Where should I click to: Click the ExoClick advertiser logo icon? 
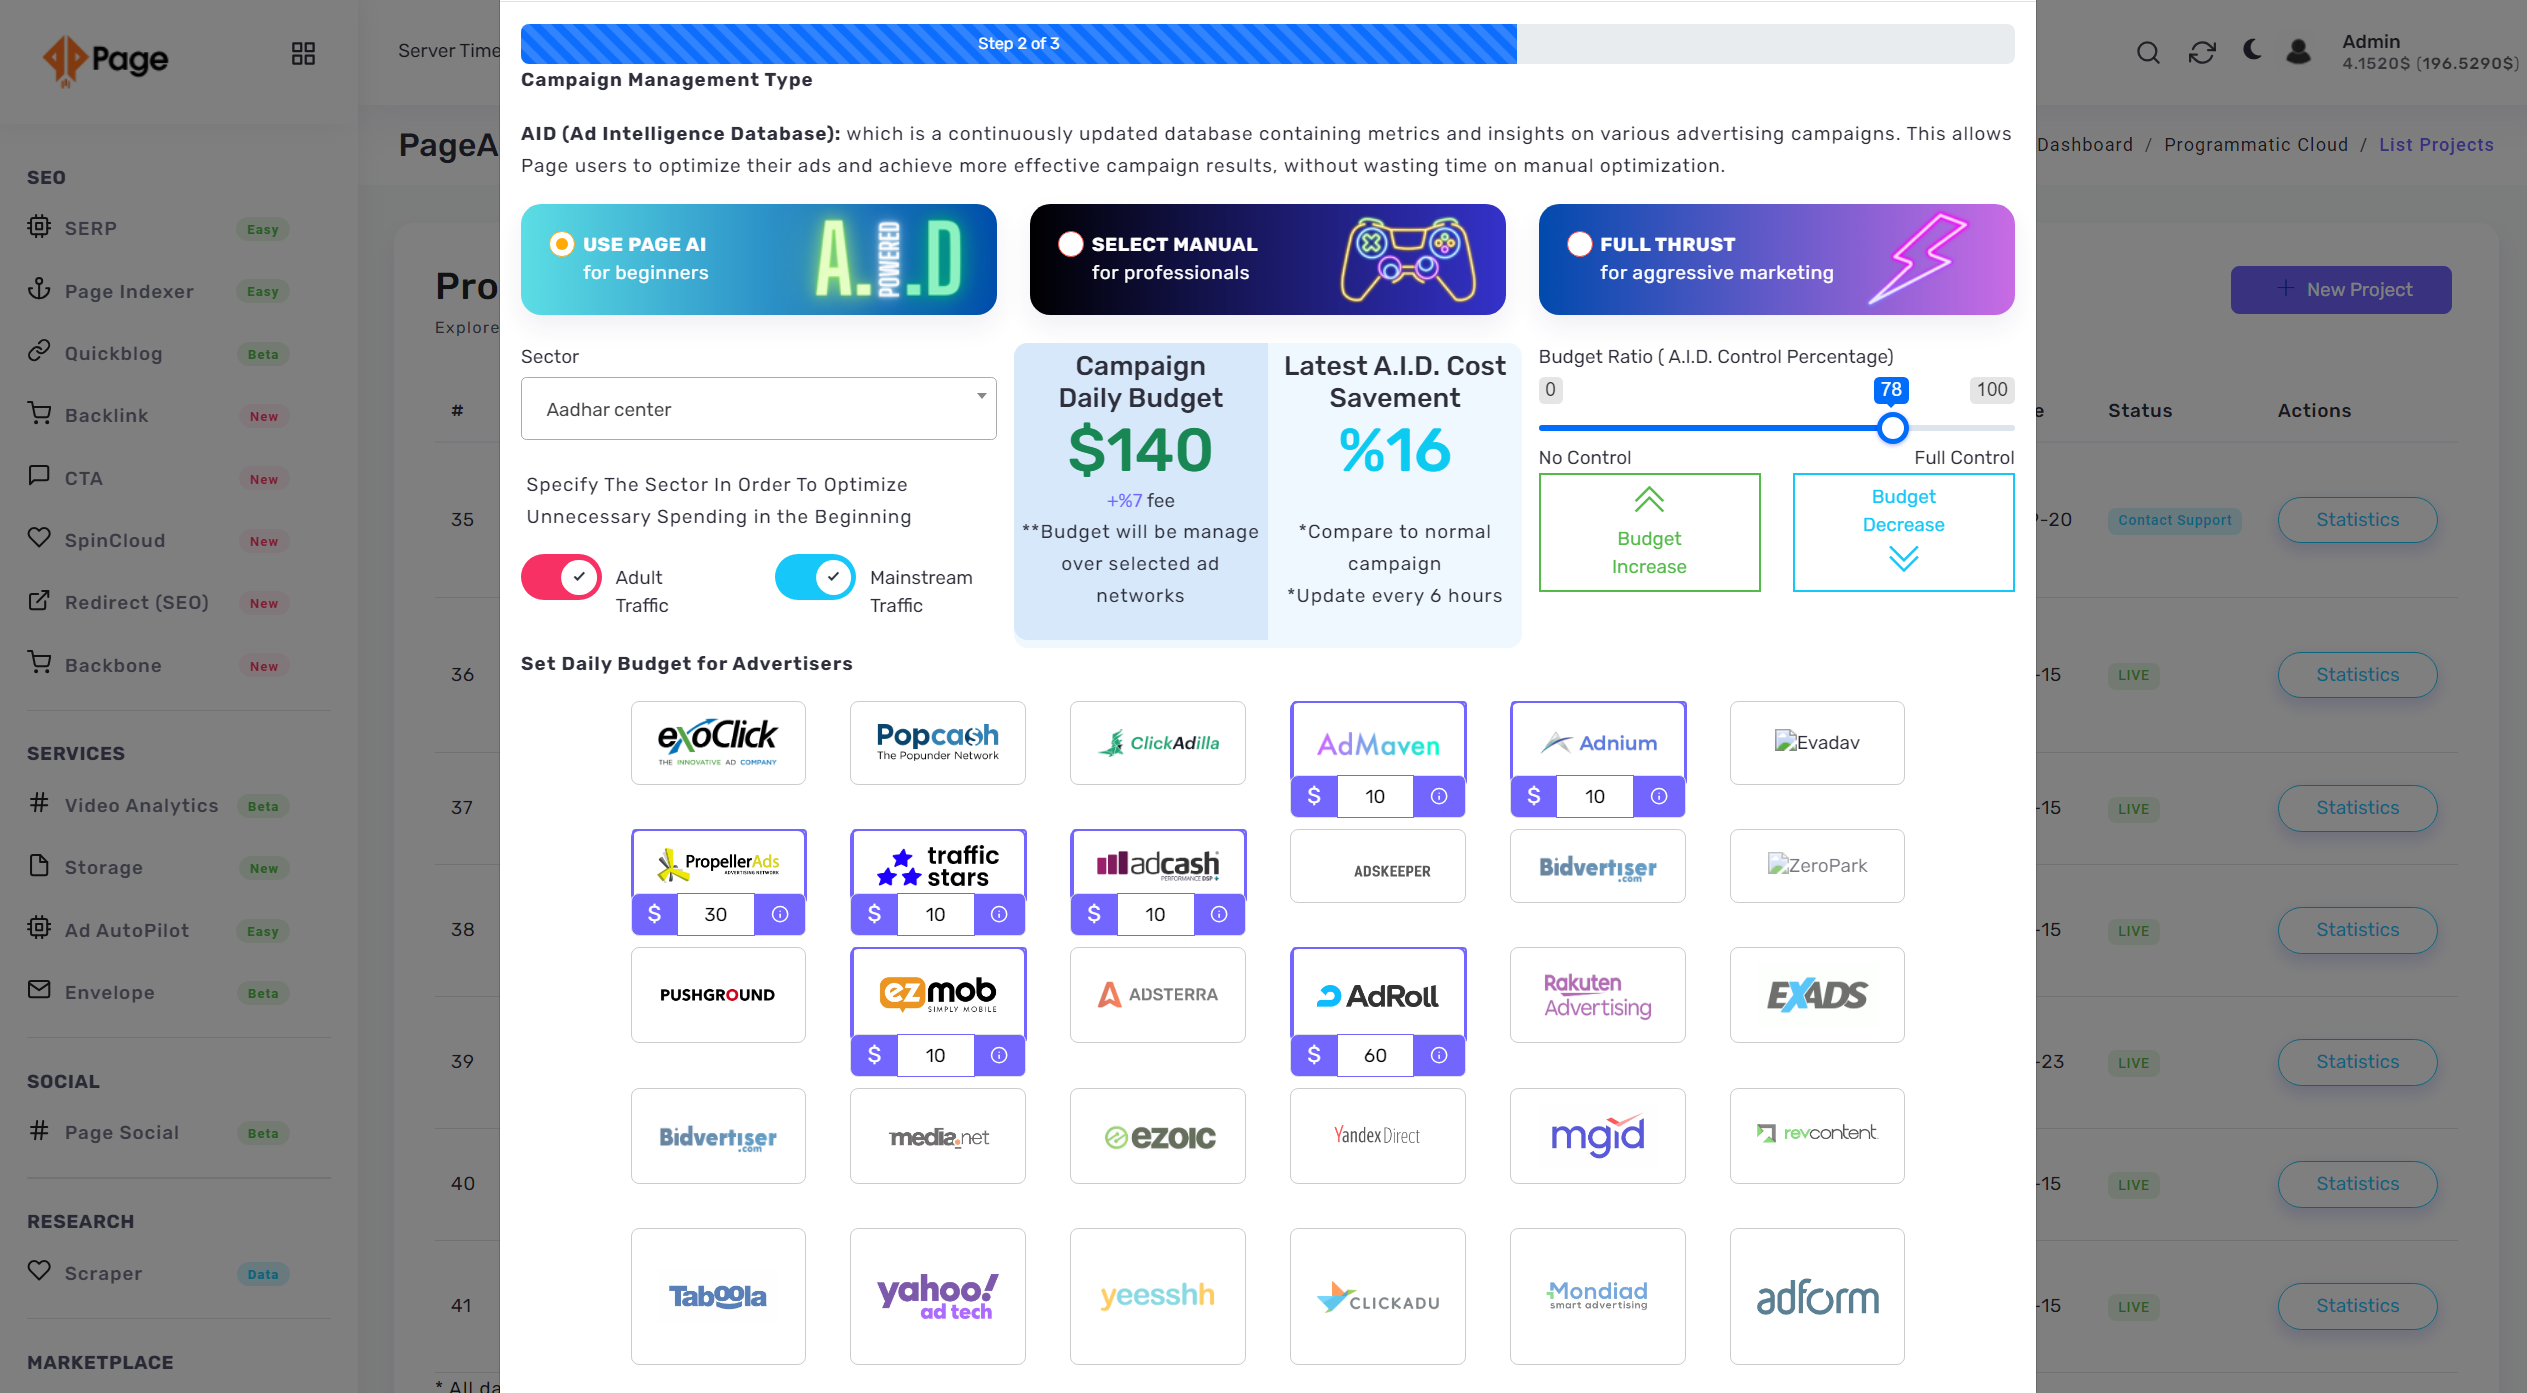coord(715,741)
